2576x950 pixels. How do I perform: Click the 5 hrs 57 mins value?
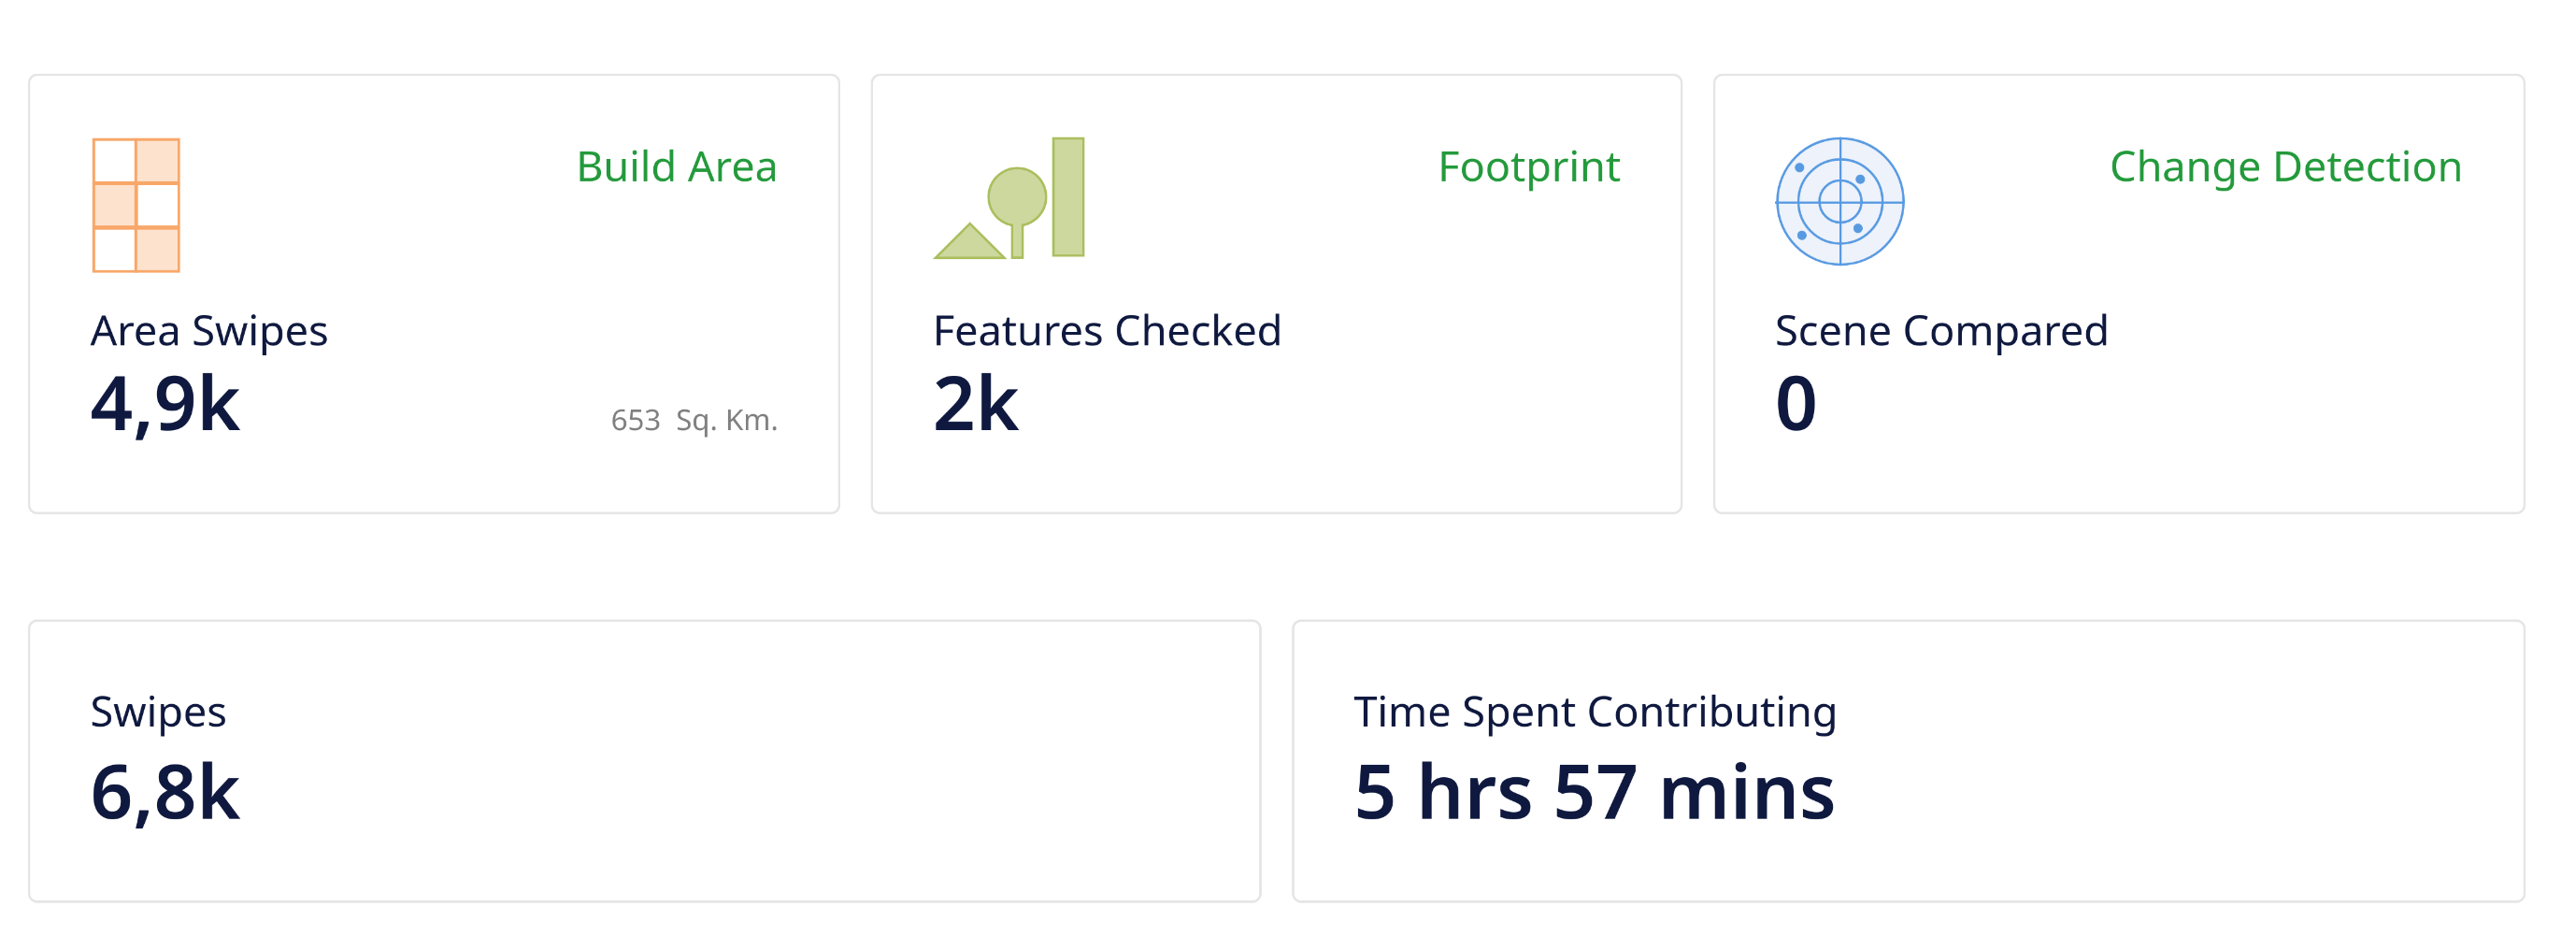point(1594,792)
